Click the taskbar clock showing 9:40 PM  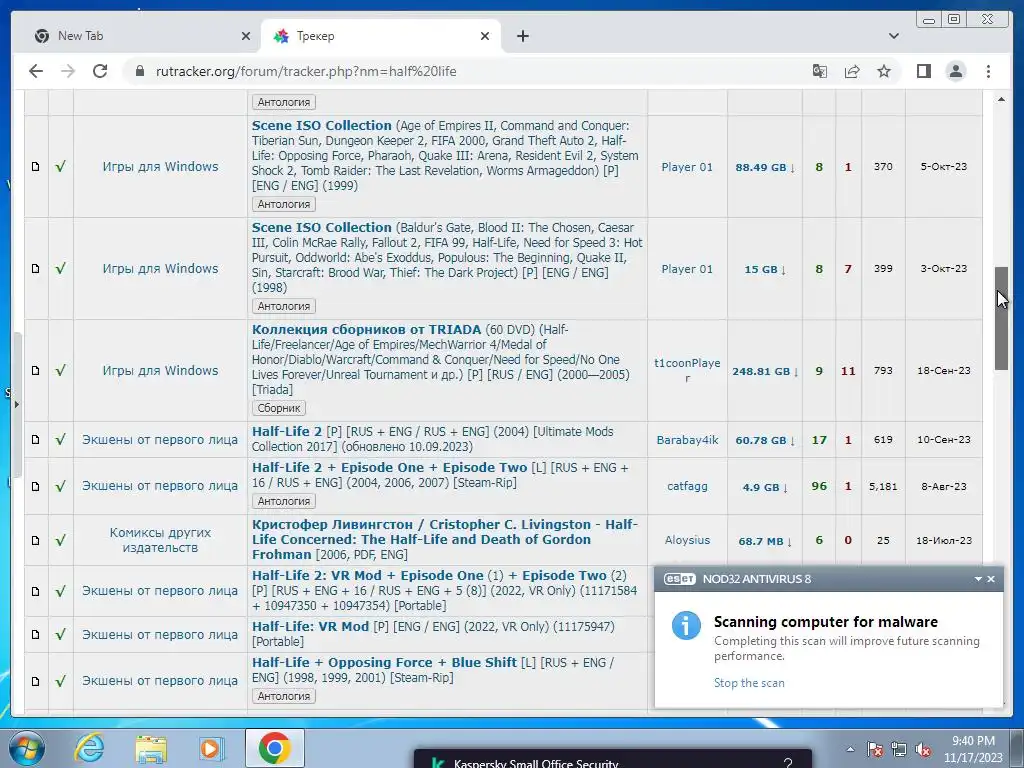click(973, 749)
